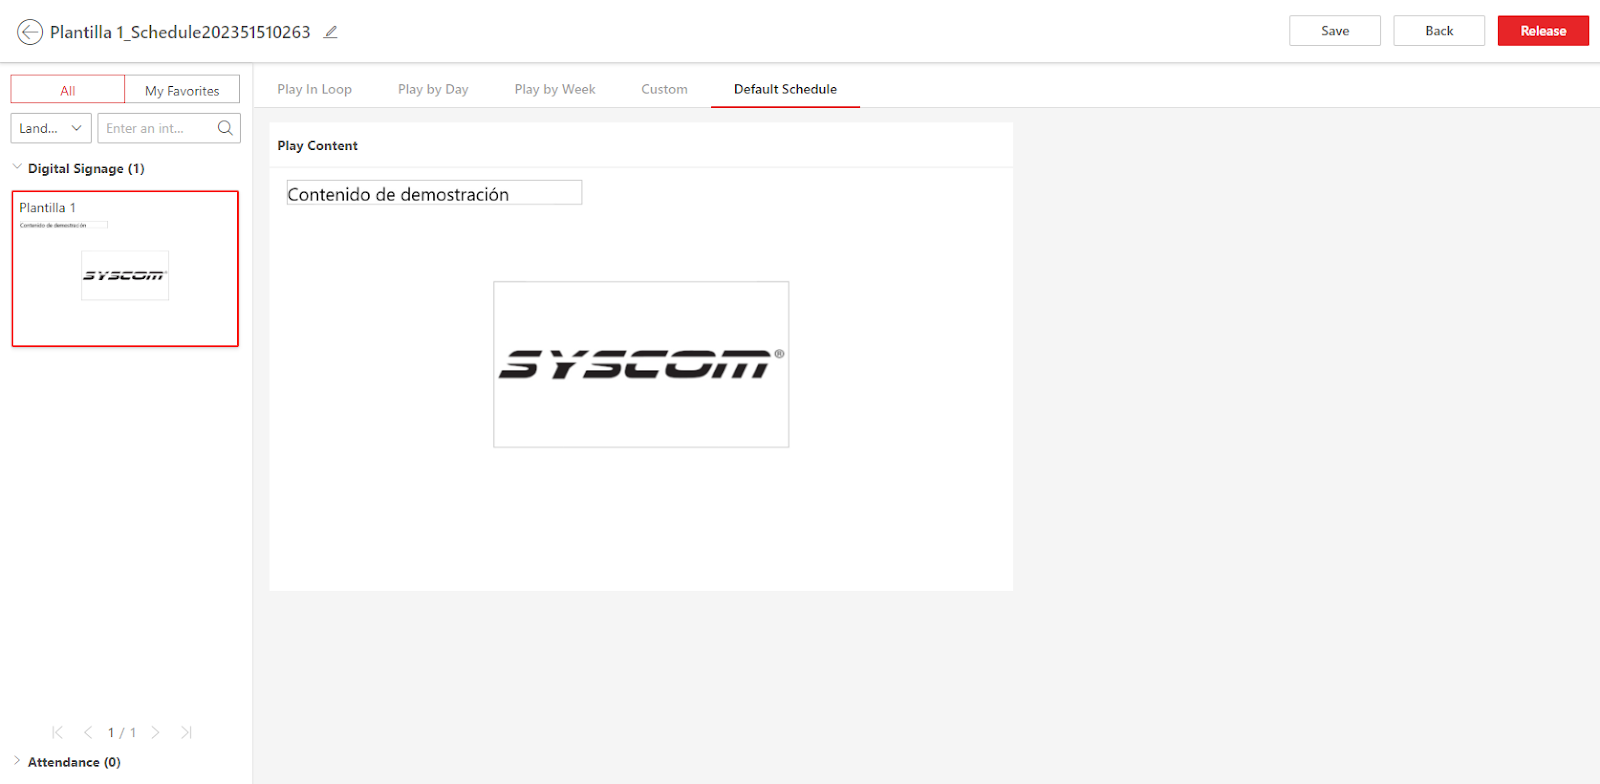Viewport: 1600px width, 784px height.
Task: Show My Favorites templates
Action: pyautogui.click(x=182, y=90)
